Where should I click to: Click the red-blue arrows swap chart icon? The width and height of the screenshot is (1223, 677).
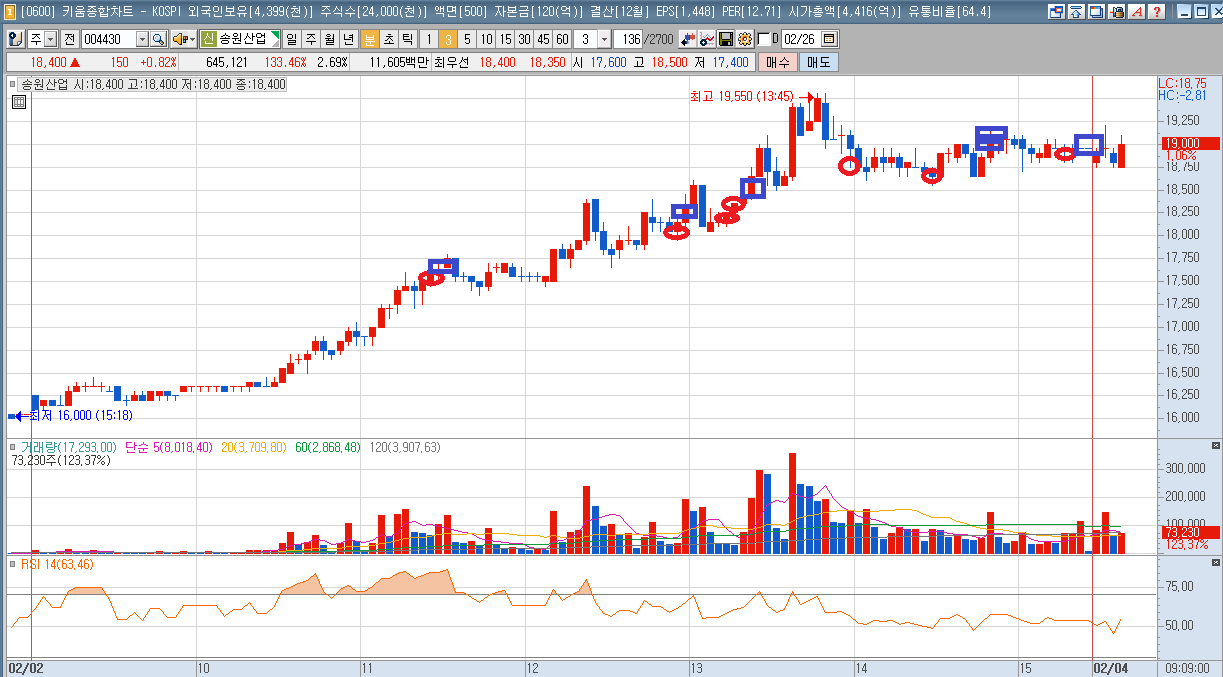click(688, 39)
